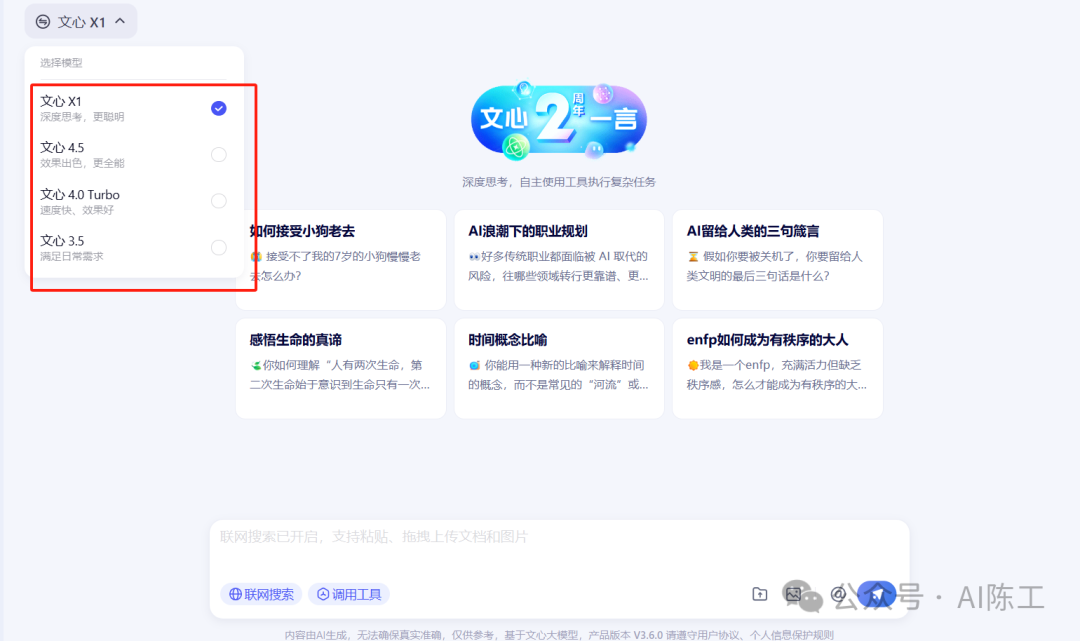The image size is (1080, 641).
Task: Toggle the 调用工具 tool calling option
Action: point(349,594)
